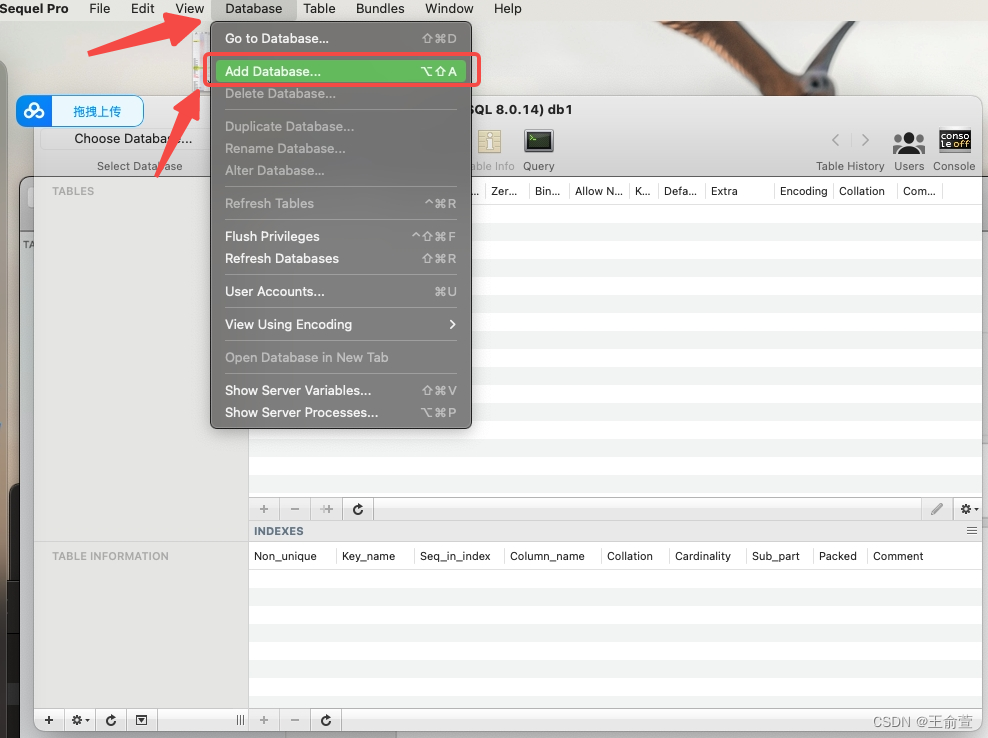The height and width of the screenshot is (738, 988).
Task: Click the 拖拽上传 upload button
Action: coord(97,112)
